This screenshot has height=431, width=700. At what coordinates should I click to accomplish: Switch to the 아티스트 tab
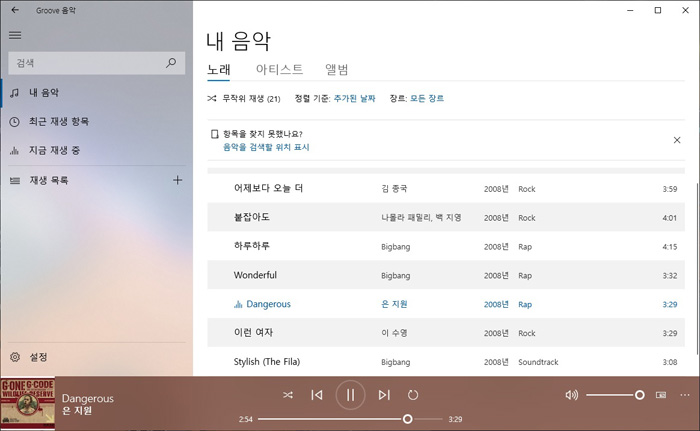279,69
